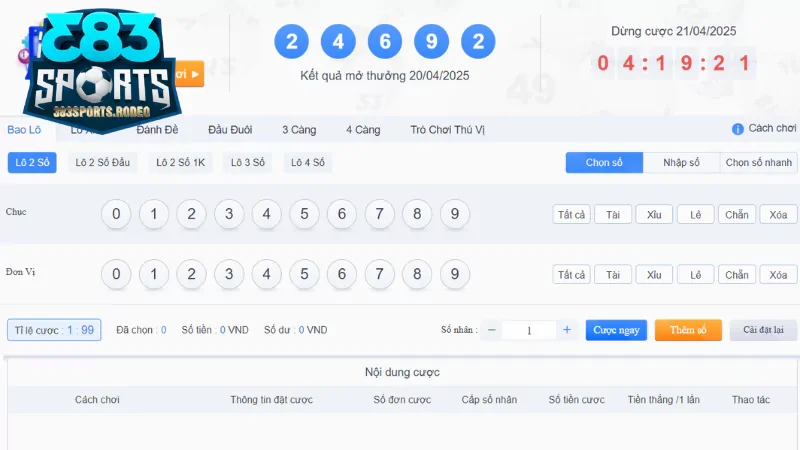Open the Trò Chơi Thú Vị tab
This screenshot has width=800, height=450.
click(447, 130)
